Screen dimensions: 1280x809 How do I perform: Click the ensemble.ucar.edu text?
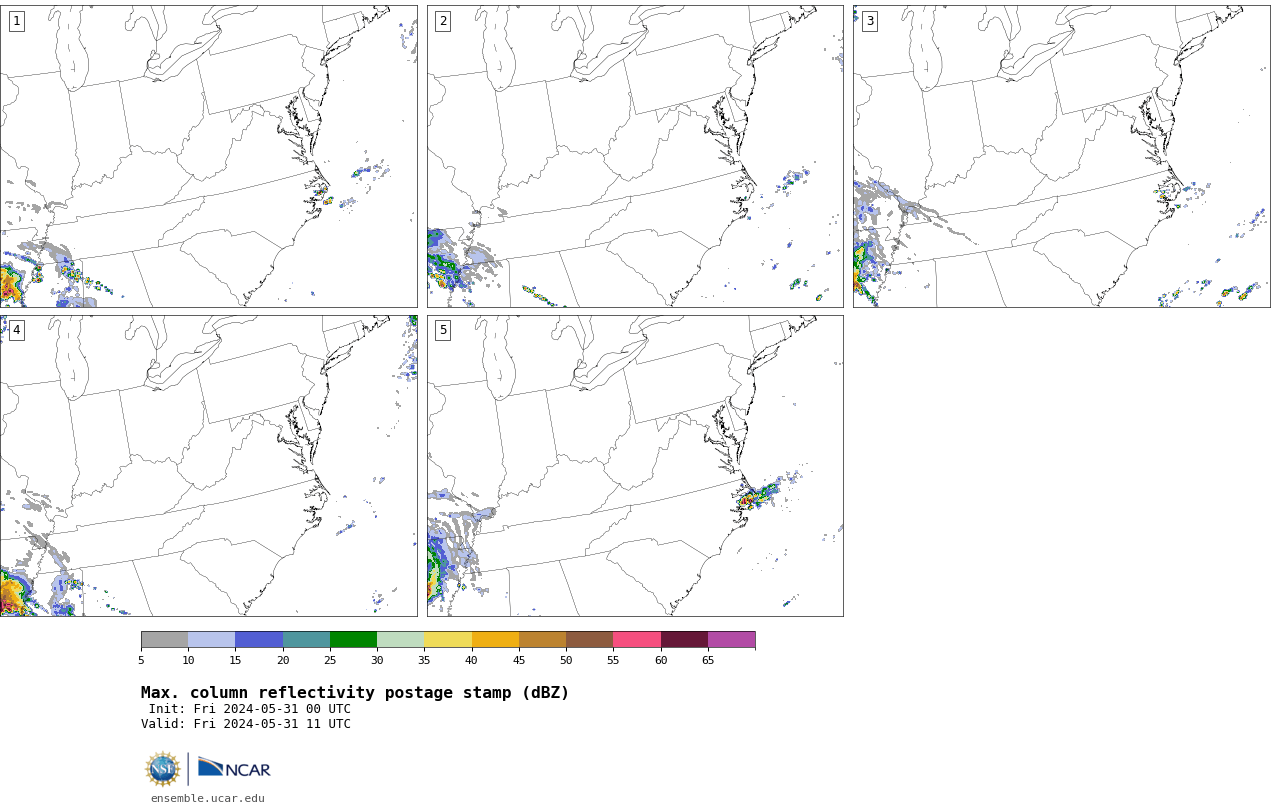(208, 798)
